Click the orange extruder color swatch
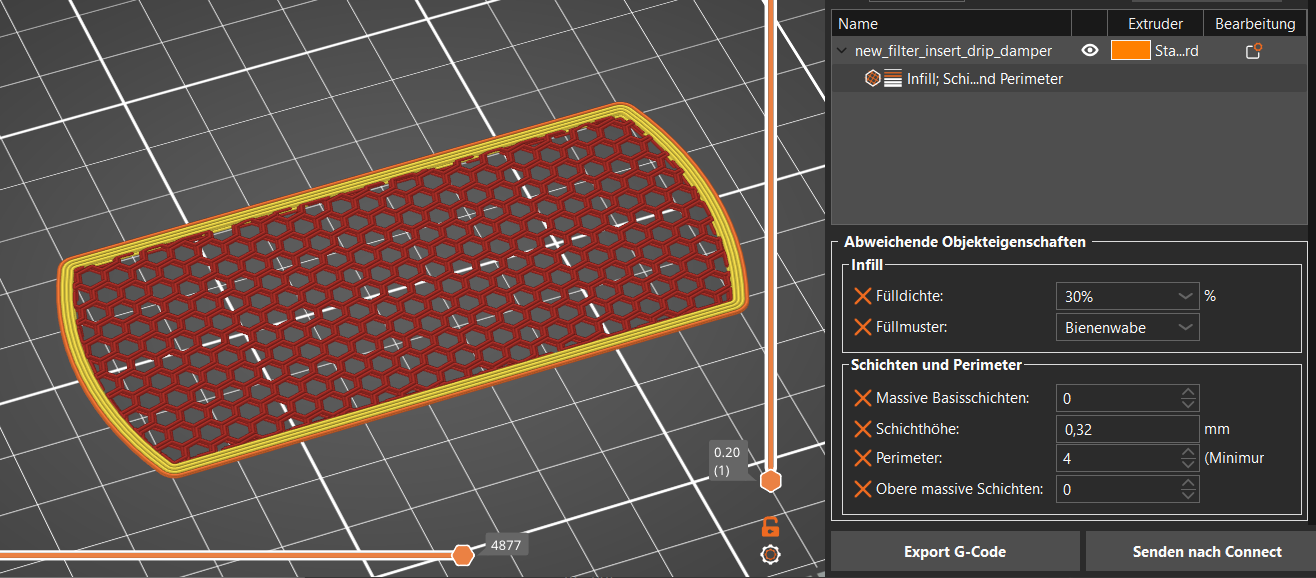The image size is (1316, 578). [x=1130, y=51]
